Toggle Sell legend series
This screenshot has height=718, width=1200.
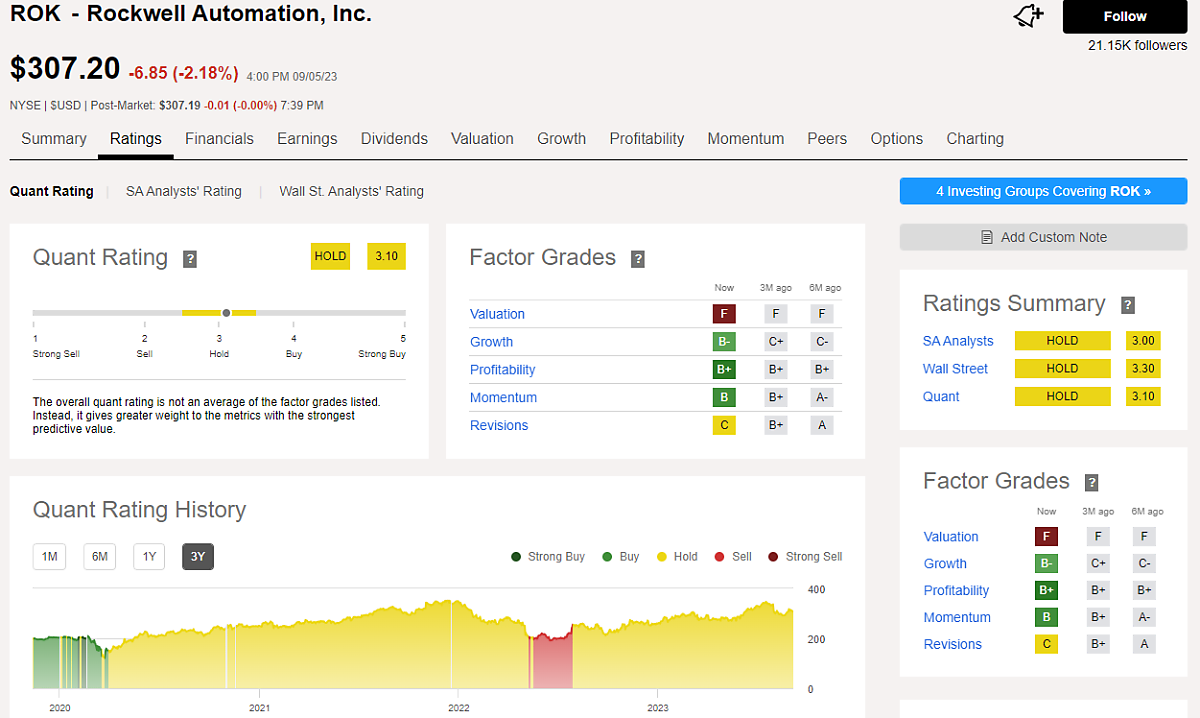733,557
